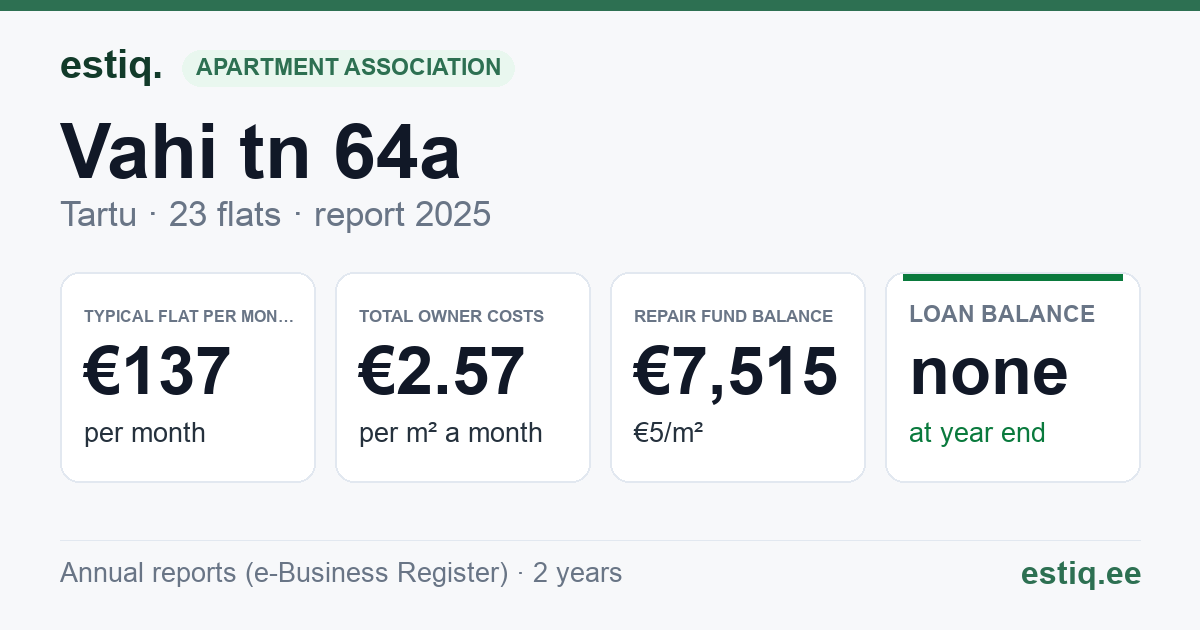
Task: Click the Tartu · 23 flats · report 2025 subtitle
Action: [275, 214]
